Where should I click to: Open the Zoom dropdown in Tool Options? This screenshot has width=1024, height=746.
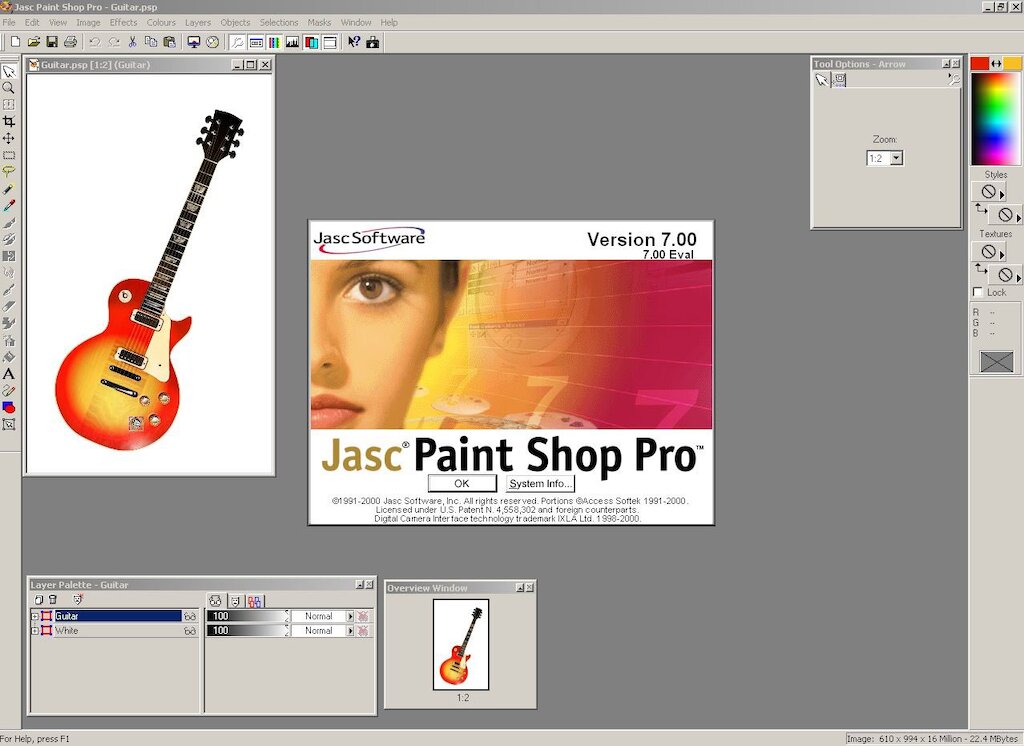896,158
